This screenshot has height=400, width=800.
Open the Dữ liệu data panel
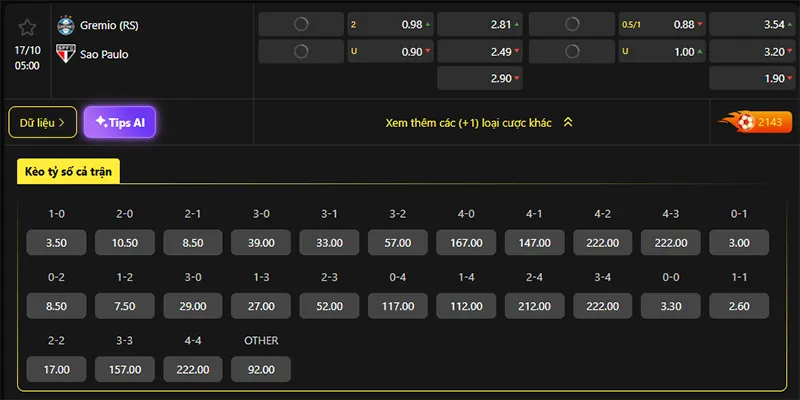43,122
